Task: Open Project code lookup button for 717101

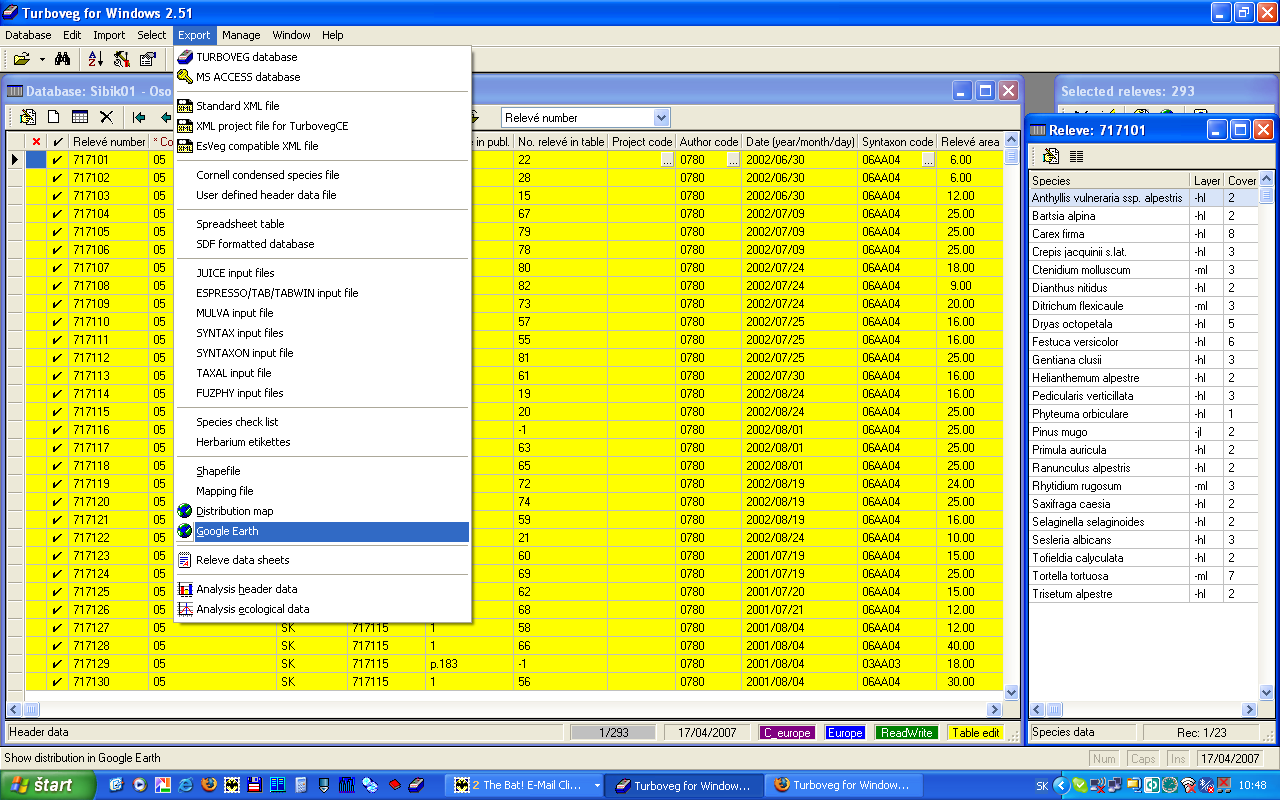Action: [667, 160]
